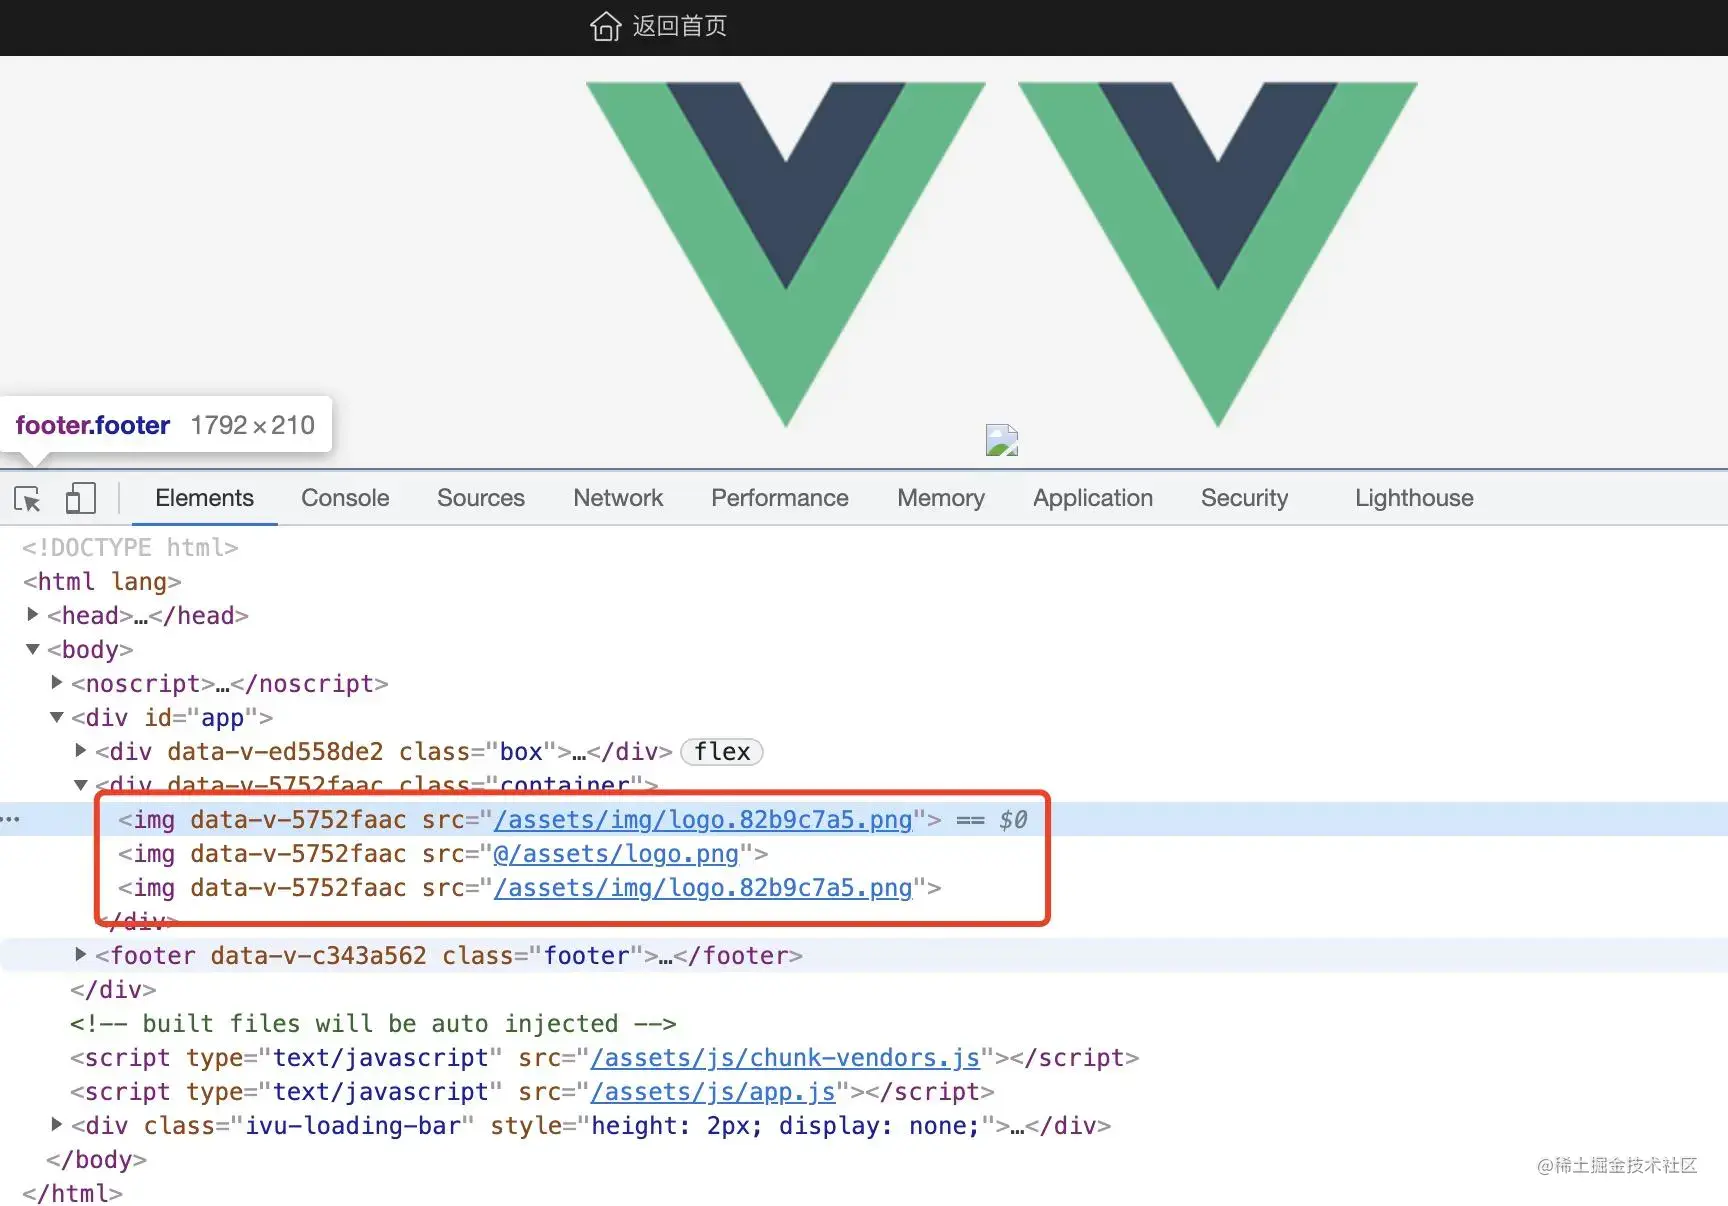Open the Security tab
Screen dimensions: 1728x1206
tap(1244, 498)
